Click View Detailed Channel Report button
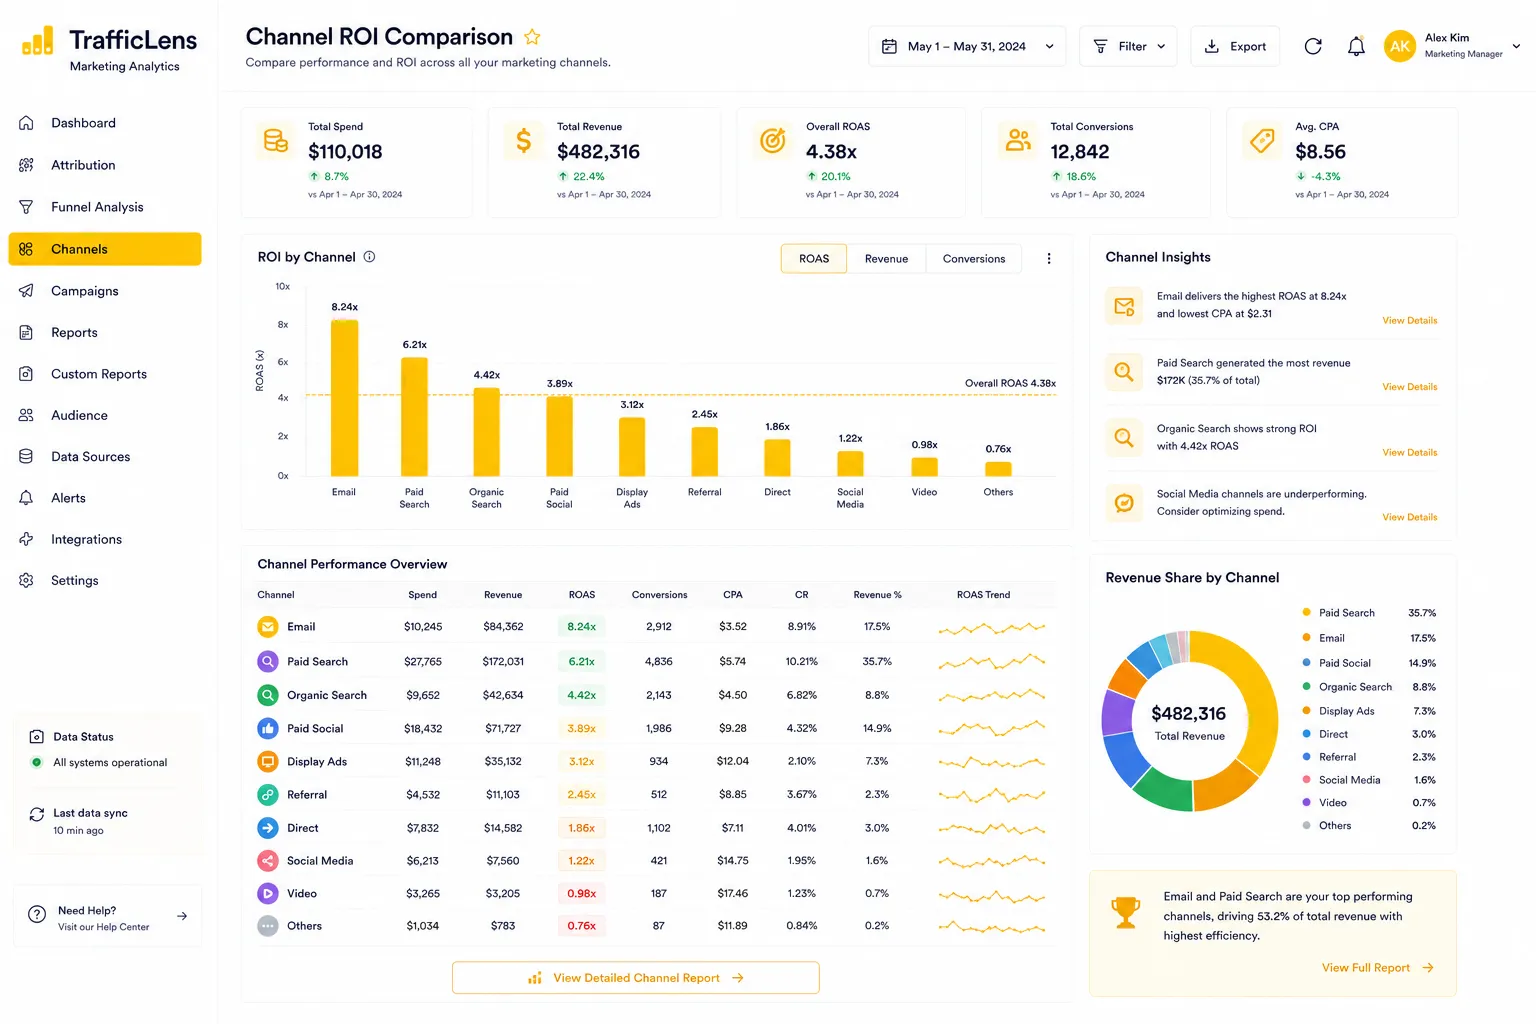1536x1024 pixels. click(636, 978)
